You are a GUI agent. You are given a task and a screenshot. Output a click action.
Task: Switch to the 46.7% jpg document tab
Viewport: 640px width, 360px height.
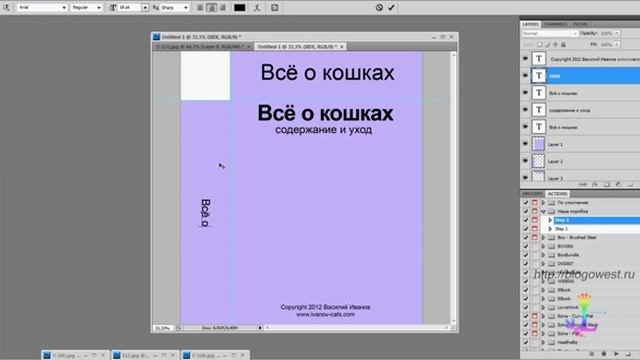pos(203,47)
